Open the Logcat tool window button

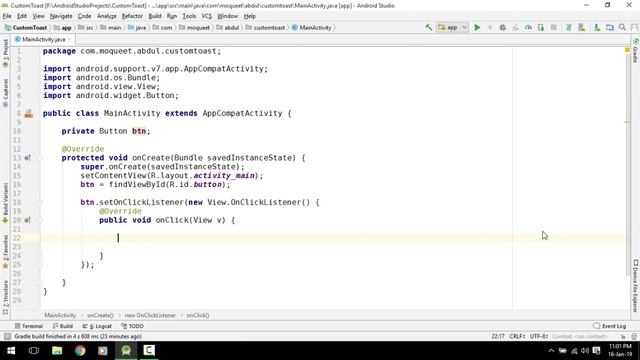97,326
